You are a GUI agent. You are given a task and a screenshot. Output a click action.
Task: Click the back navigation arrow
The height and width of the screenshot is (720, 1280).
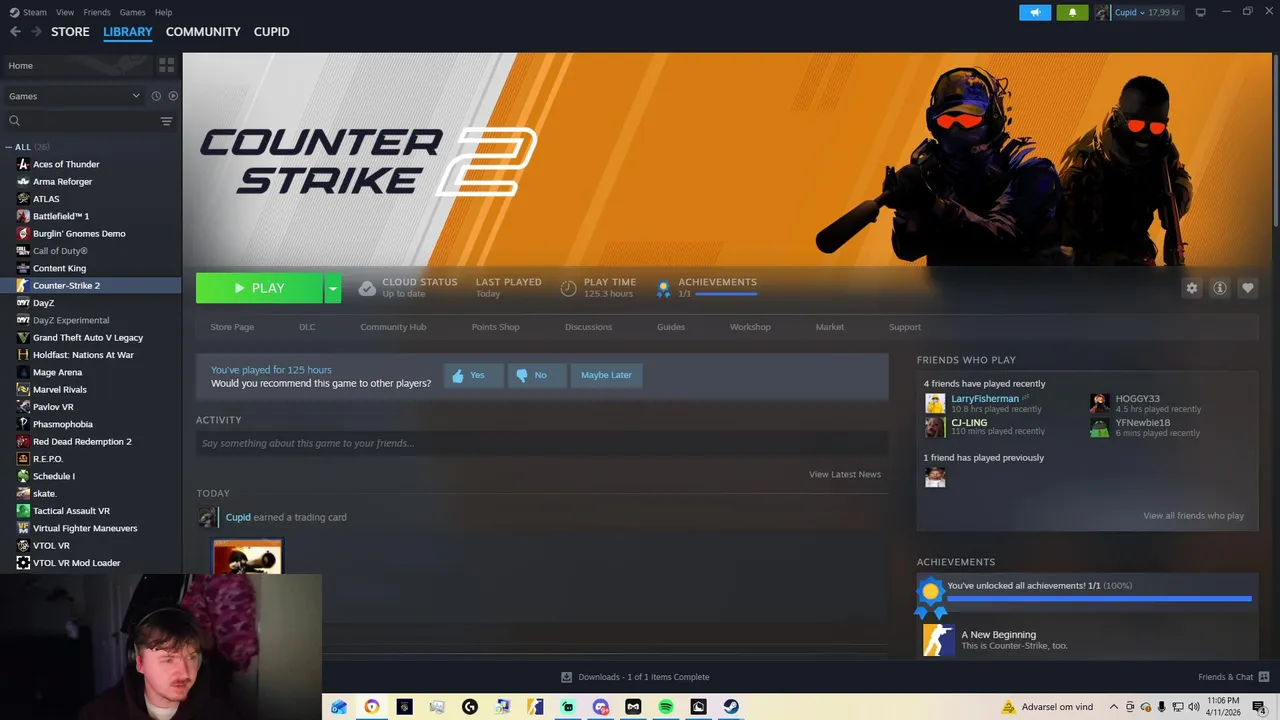pyautogui.click(x=15, y=32)
